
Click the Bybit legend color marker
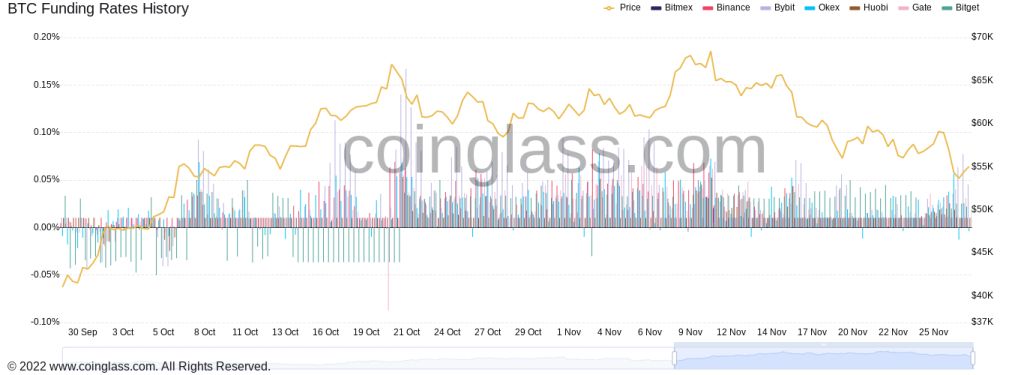point(765,8)
